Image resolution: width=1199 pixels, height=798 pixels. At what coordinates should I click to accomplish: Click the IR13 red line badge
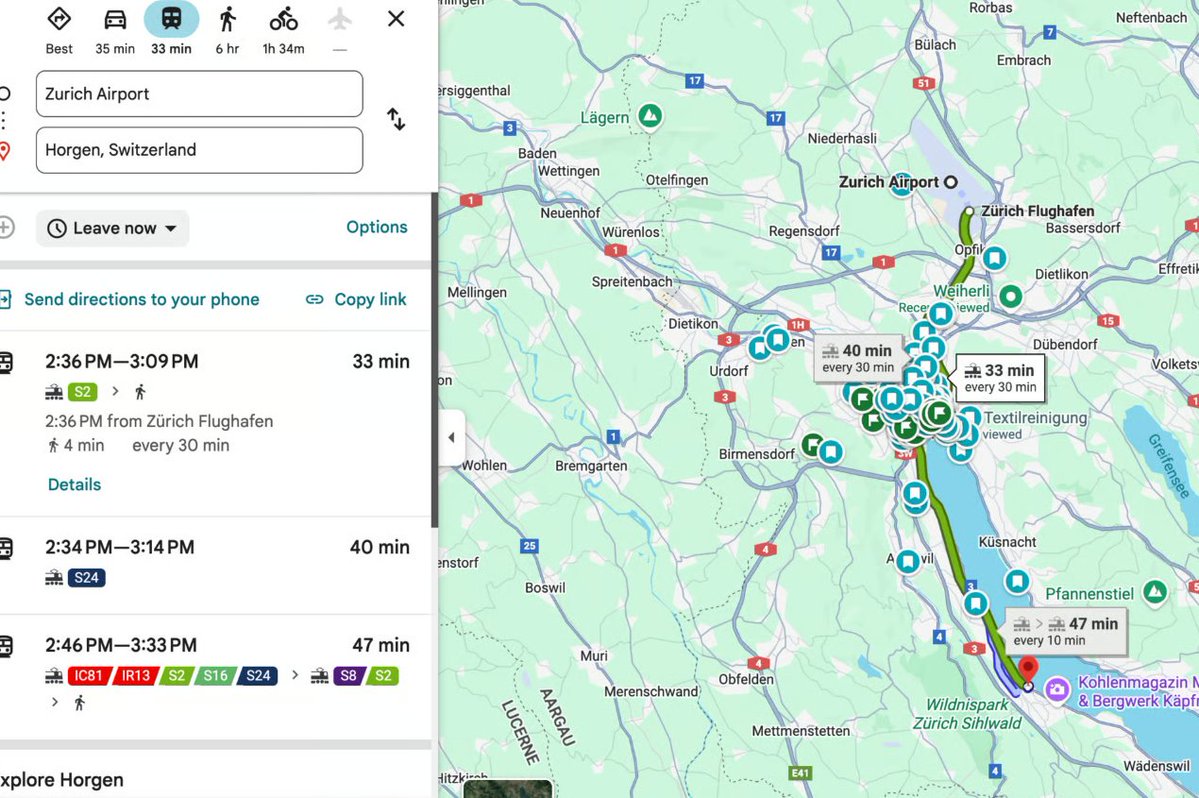point(136,676)
